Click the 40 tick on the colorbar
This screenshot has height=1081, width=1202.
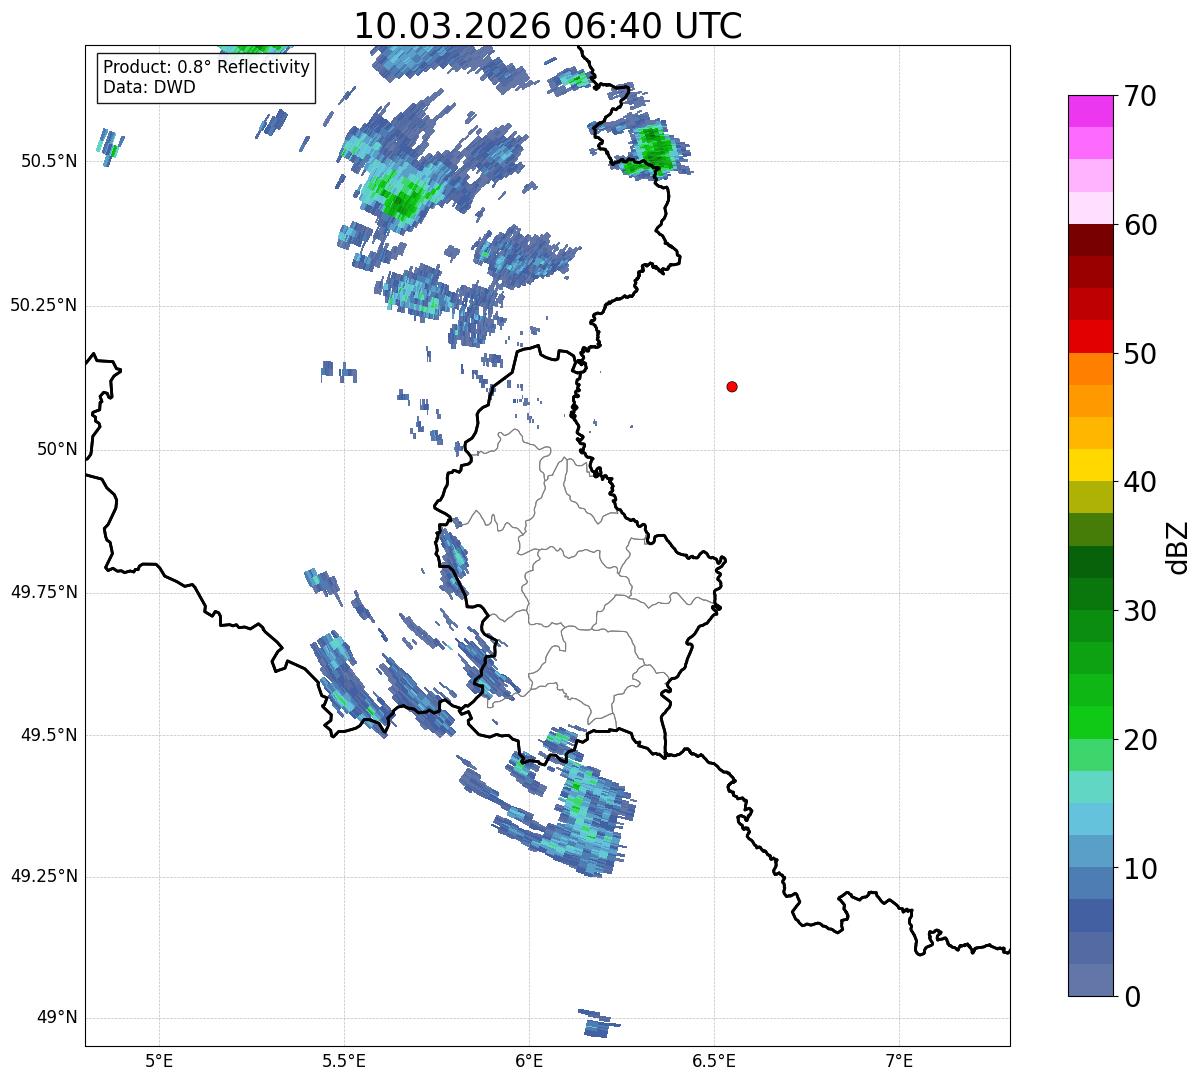pyautogui.click(x=1140, y=482)
